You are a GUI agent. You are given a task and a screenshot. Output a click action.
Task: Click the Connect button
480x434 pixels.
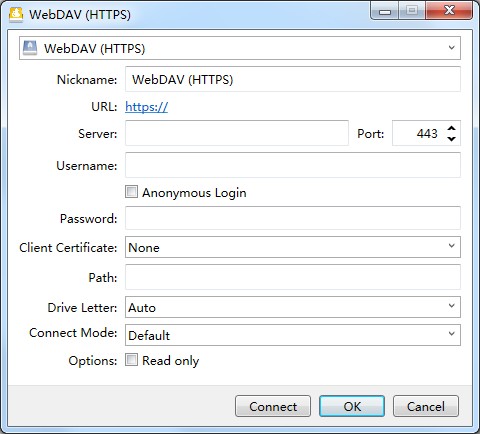click(273, 406)
